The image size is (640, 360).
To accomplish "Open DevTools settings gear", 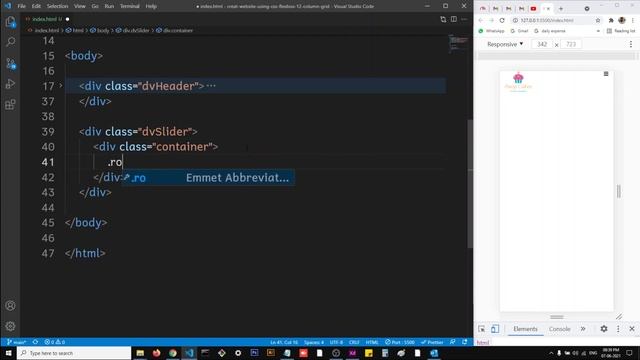I will (x=604, y=329).
